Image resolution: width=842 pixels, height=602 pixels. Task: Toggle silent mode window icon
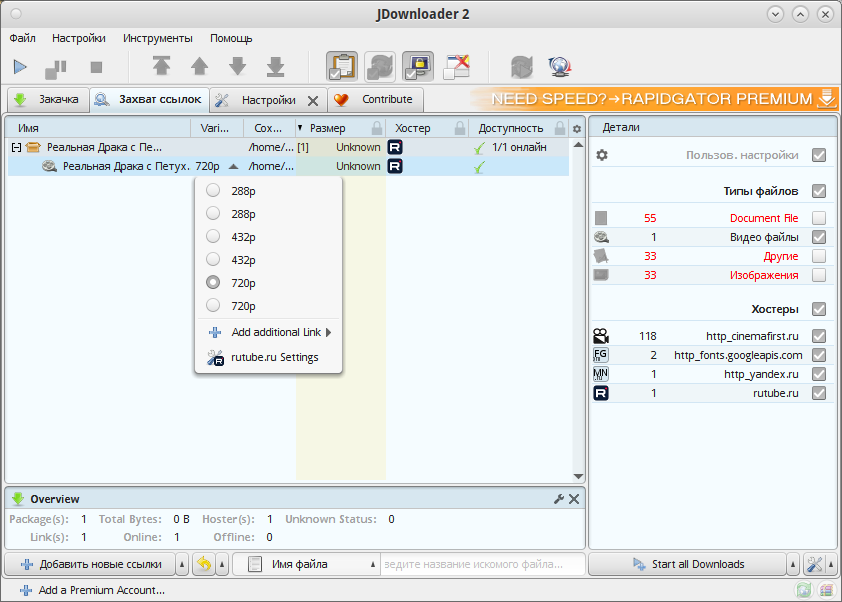[456, 67]
